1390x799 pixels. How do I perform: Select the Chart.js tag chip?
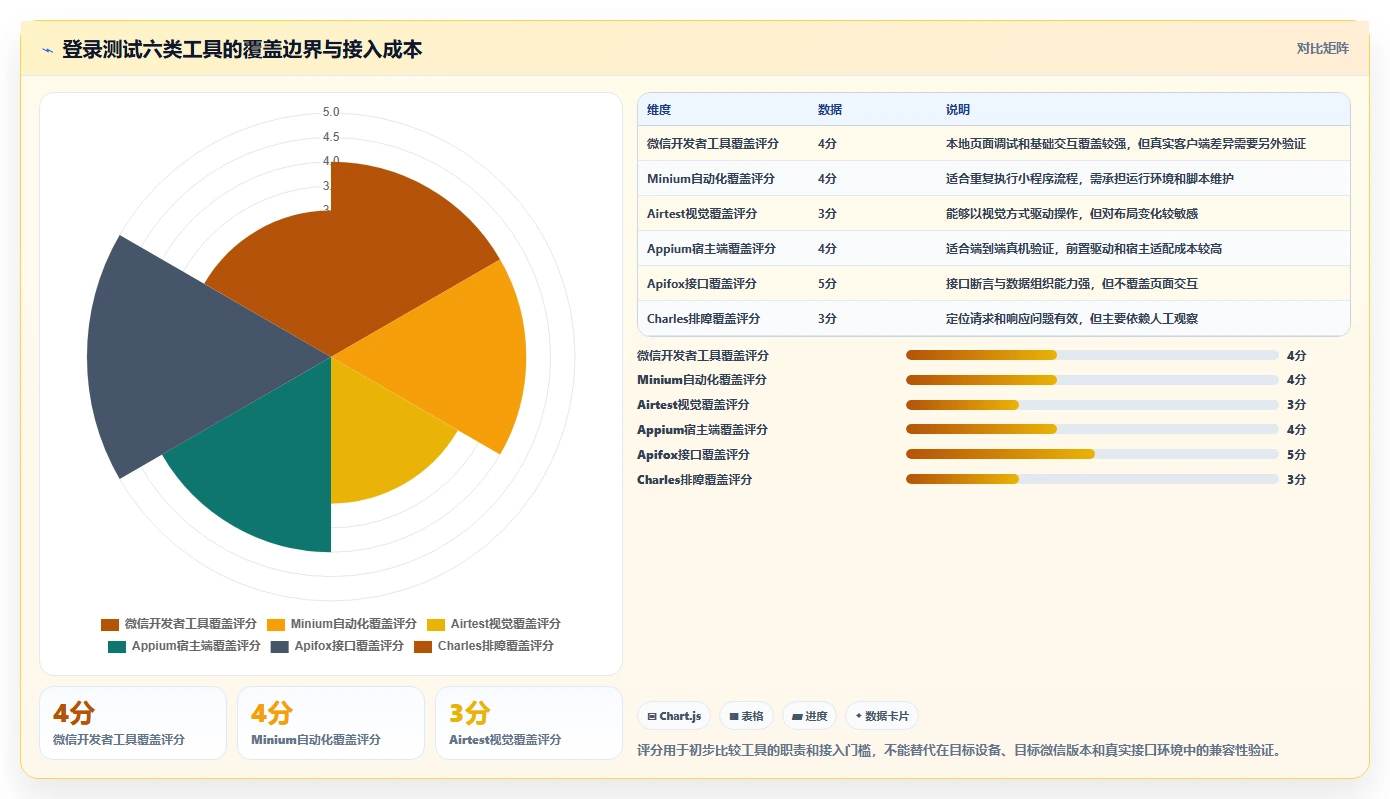[x=674, y=716]
